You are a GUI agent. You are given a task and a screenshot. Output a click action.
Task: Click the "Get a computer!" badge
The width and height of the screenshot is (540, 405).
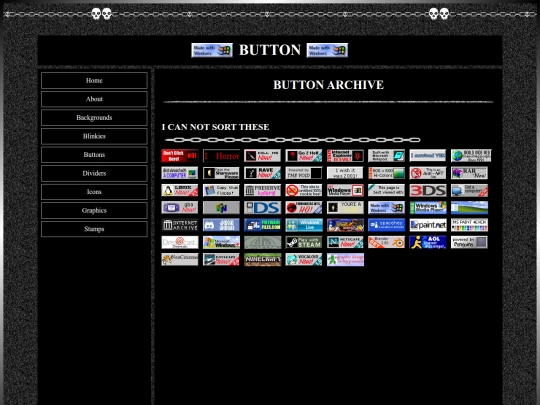click(x=469, y=190)
